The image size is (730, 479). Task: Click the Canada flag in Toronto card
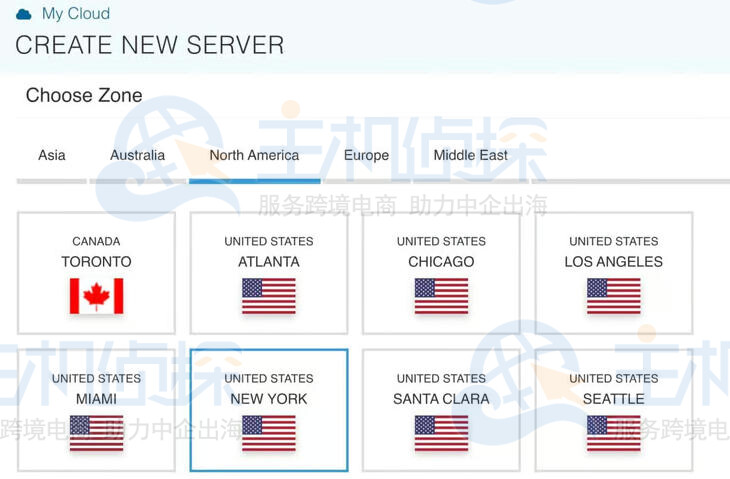tap(96, 296)
